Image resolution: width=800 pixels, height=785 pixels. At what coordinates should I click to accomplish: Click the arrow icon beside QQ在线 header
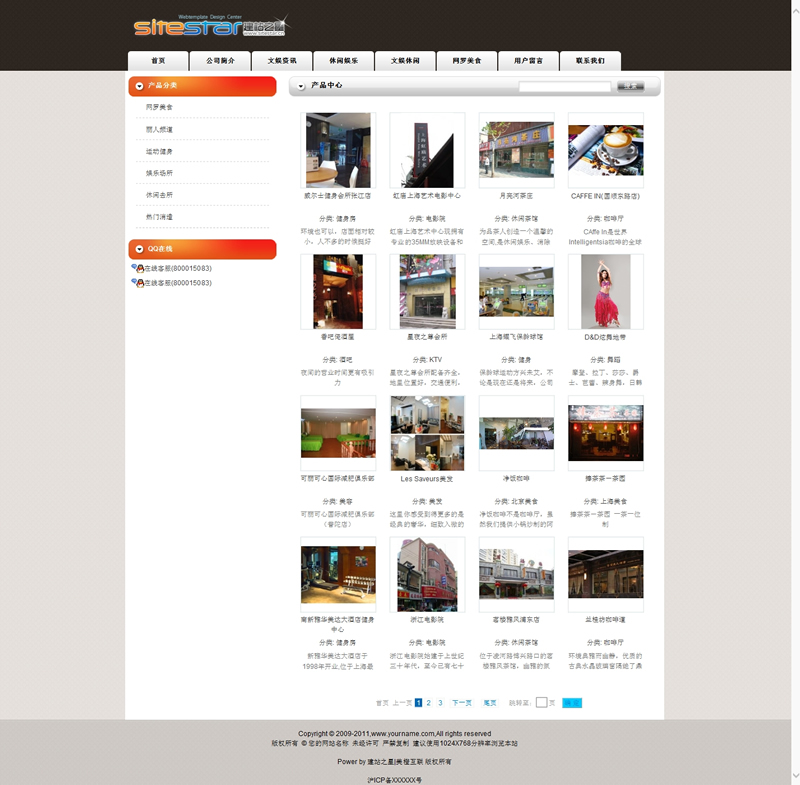pyautogui.click(x=139, y=249)
